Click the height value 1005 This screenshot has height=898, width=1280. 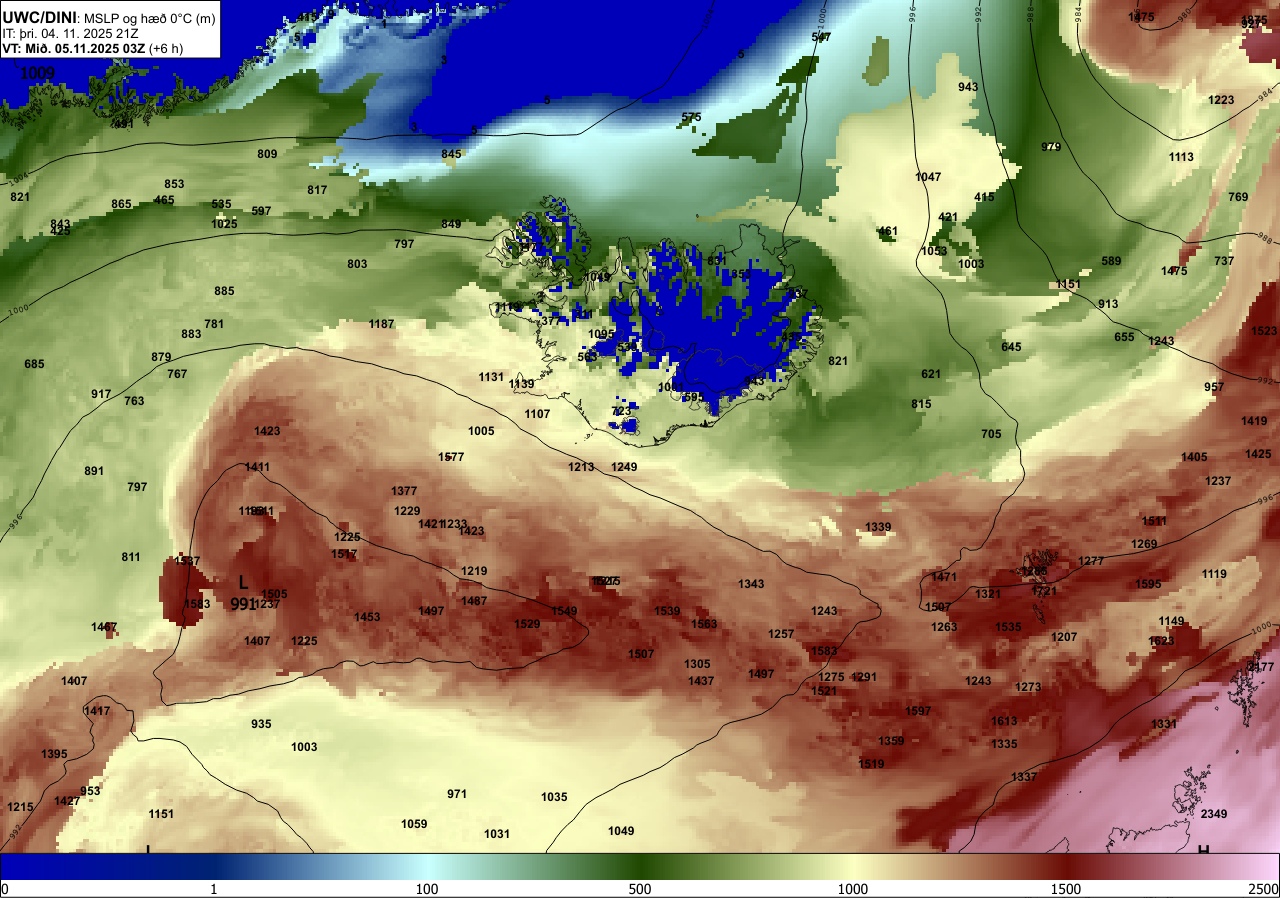coord(481,431)
